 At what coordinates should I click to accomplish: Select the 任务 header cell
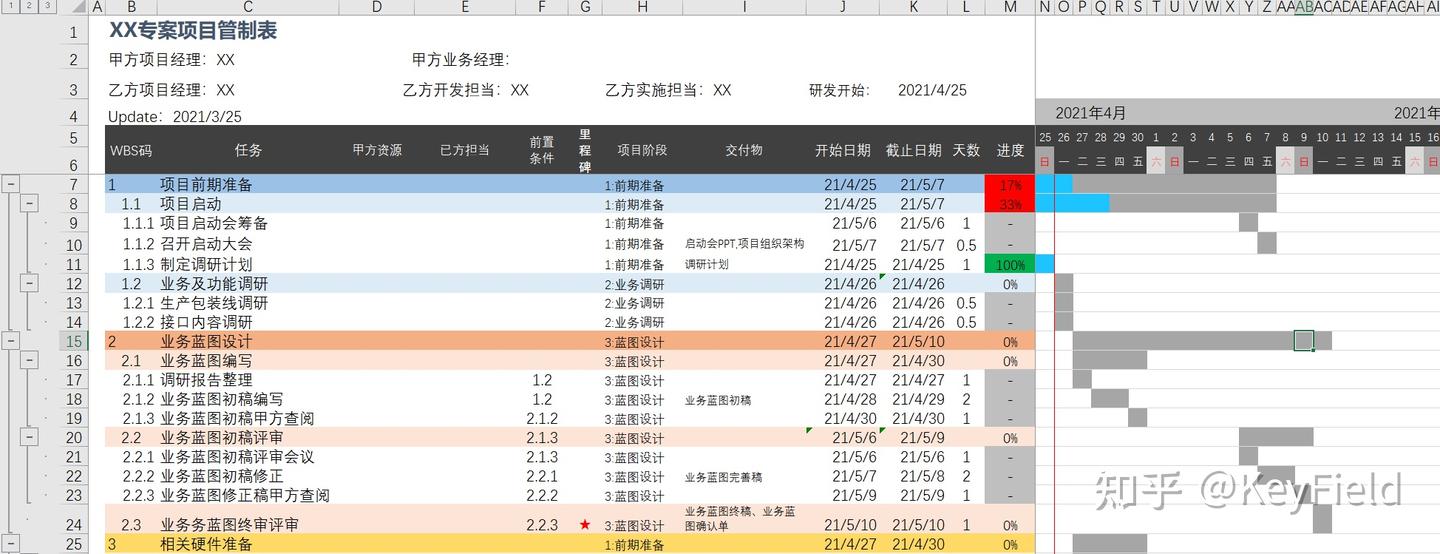pyautogui.click(x=248, y=150)
